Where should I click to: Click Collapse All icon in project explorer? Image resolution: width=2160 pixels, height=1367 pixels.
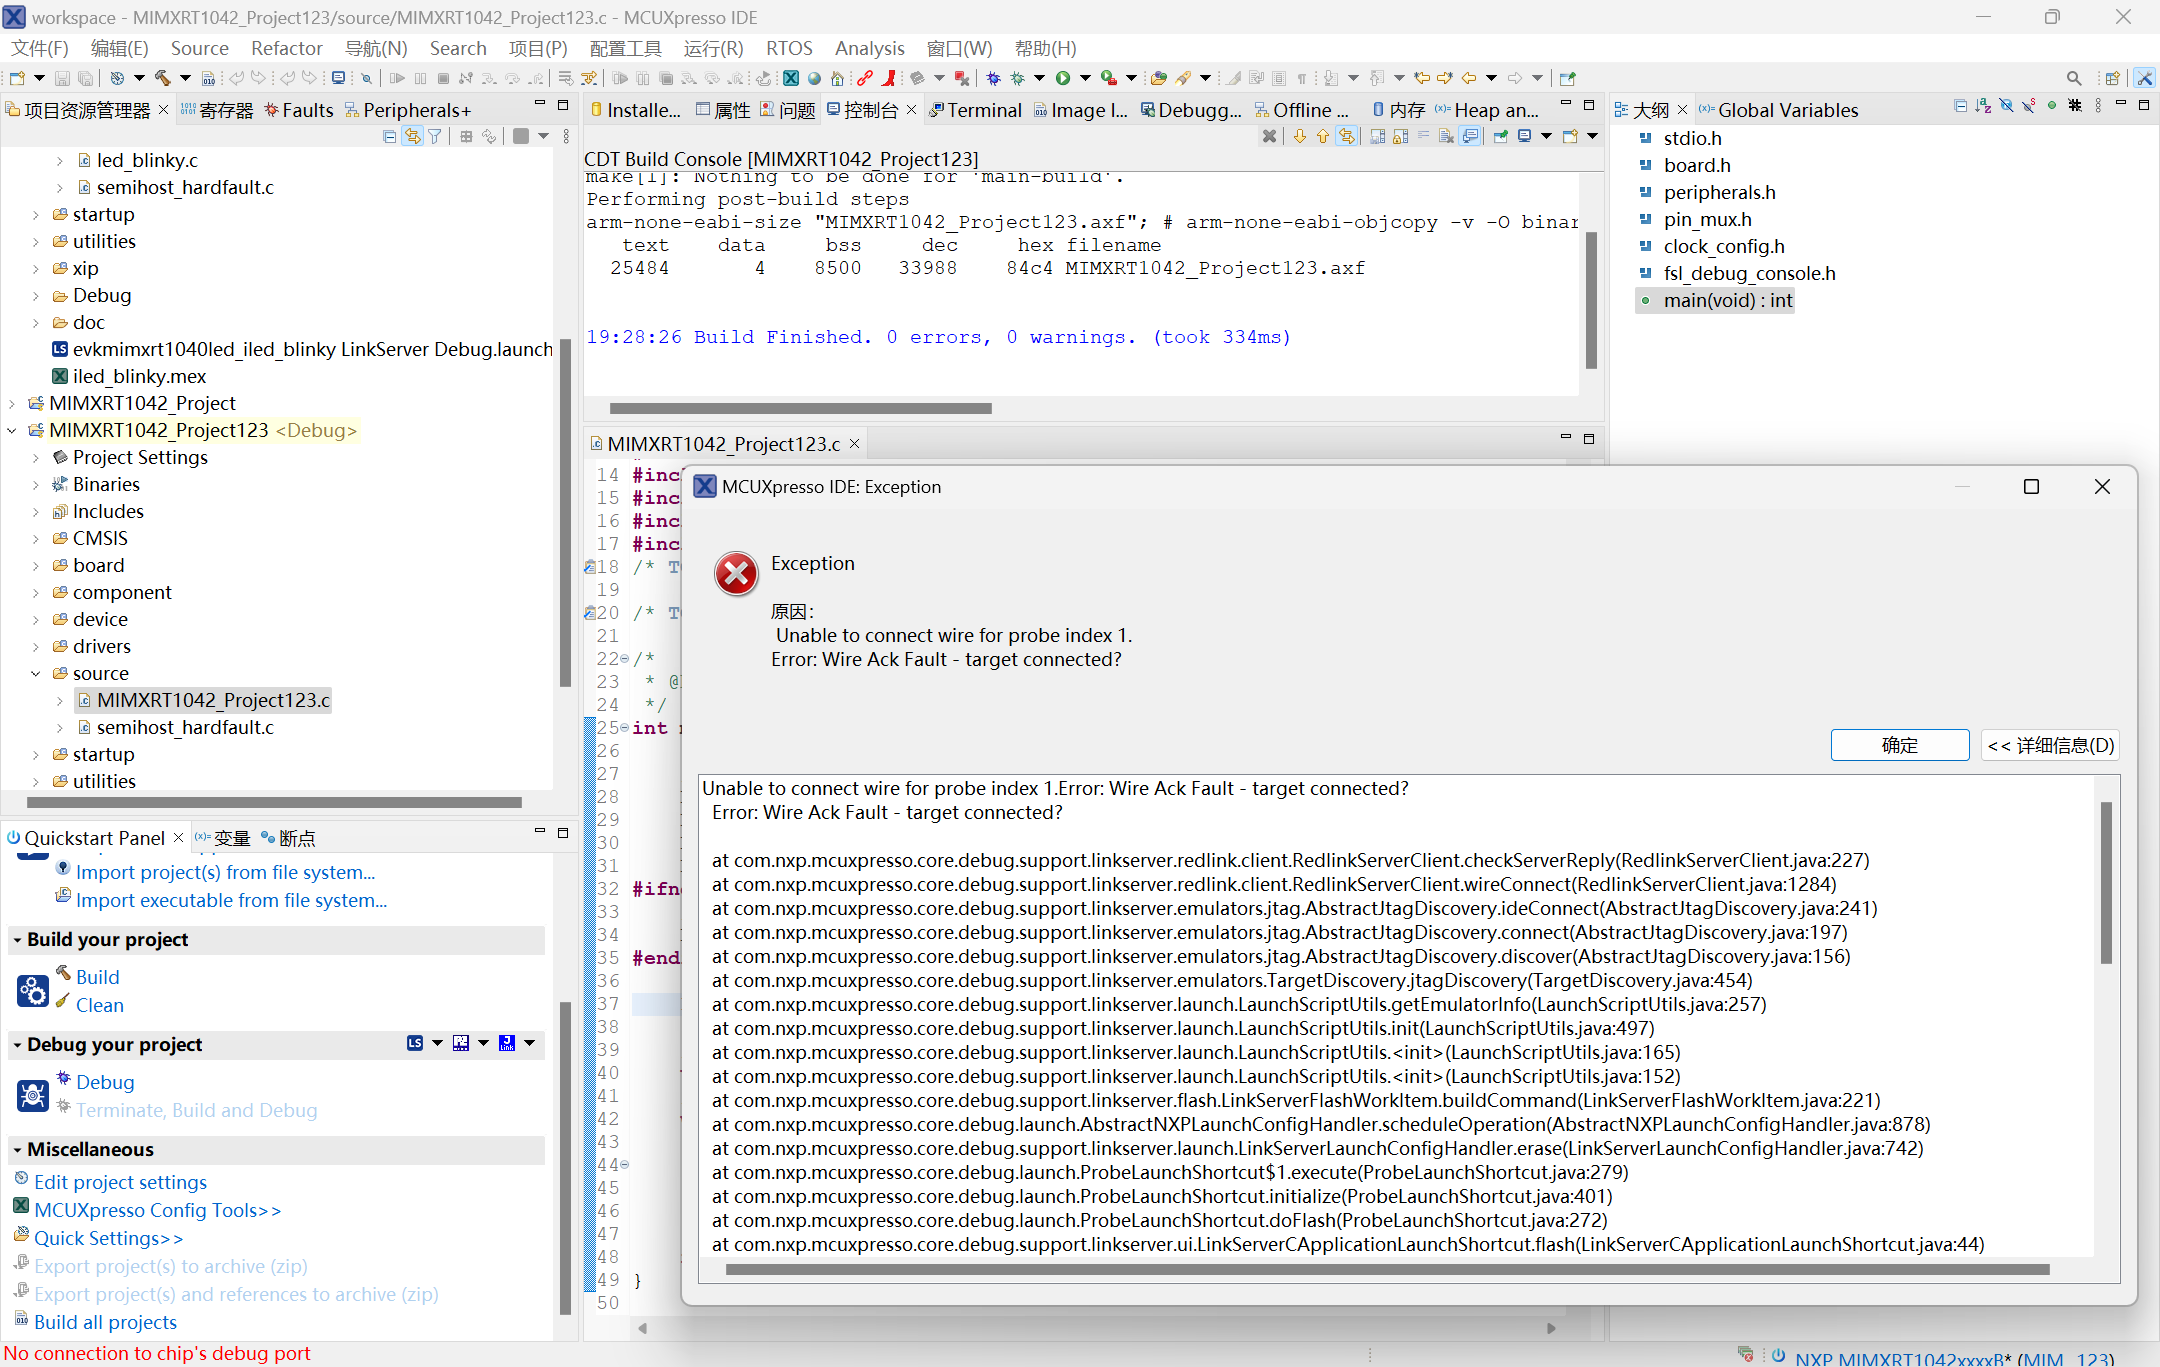[x=389, y=136]
